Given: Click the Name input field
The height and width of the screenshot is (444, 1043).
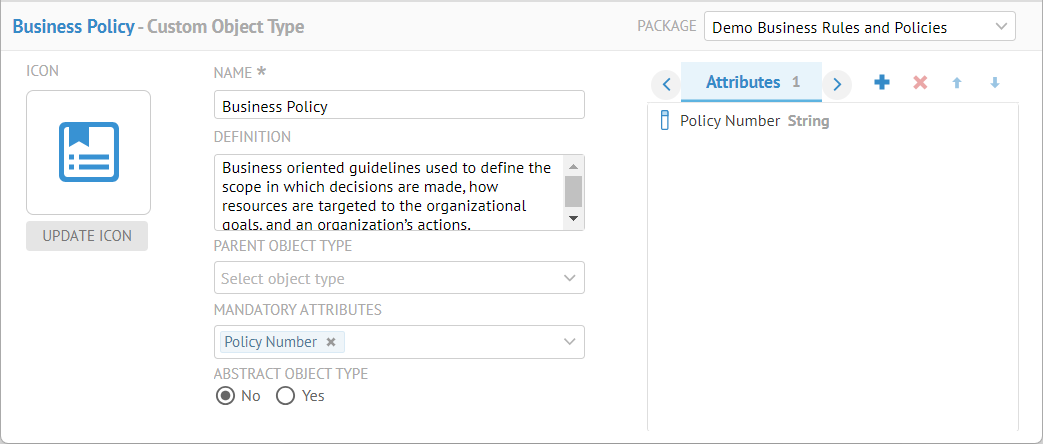Looking at the screenshot, I should [399, 106].
